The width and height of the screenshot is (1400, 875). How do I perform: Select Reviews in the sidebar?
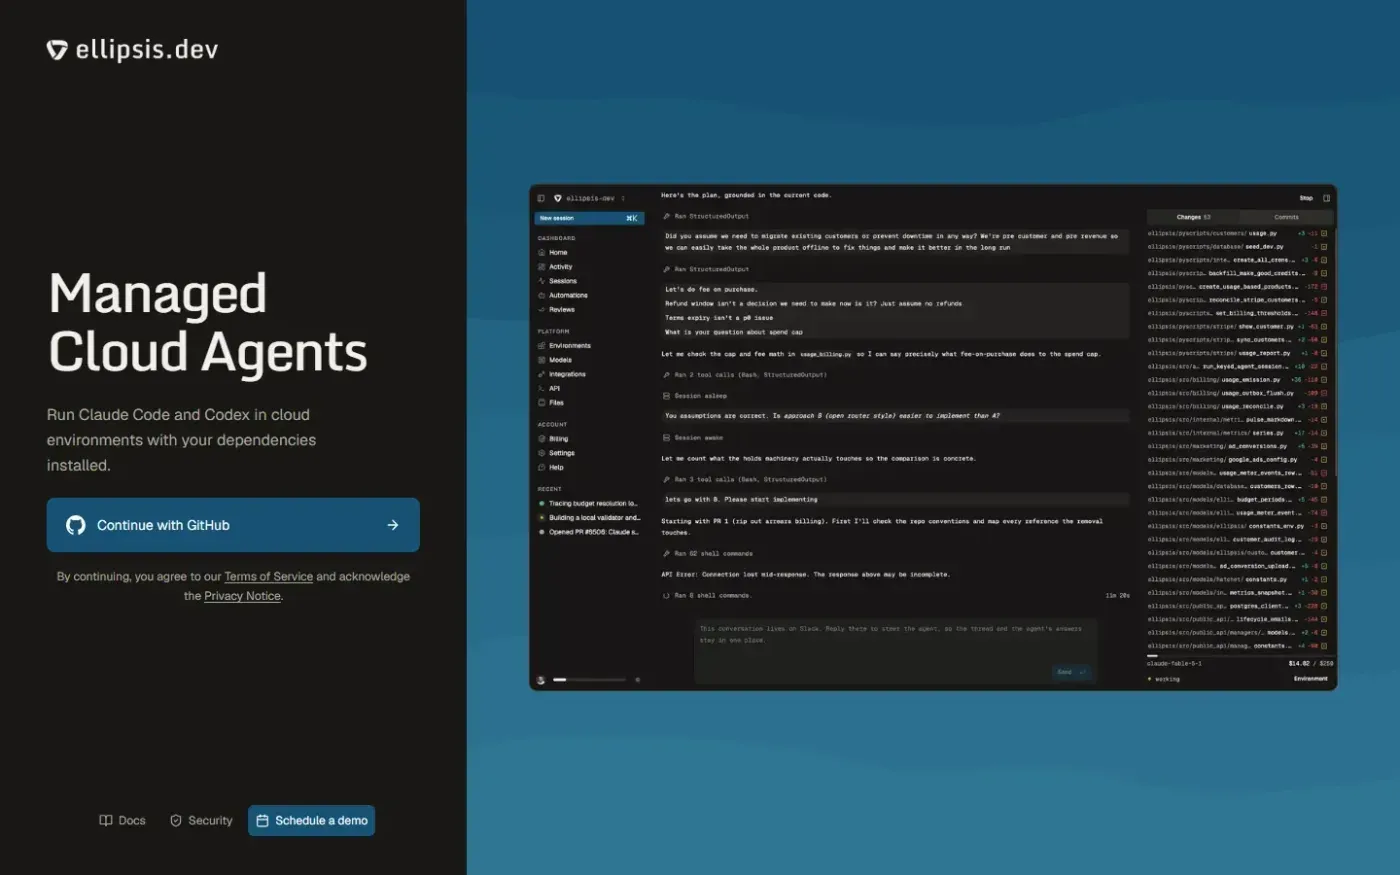tap(557, 309)
